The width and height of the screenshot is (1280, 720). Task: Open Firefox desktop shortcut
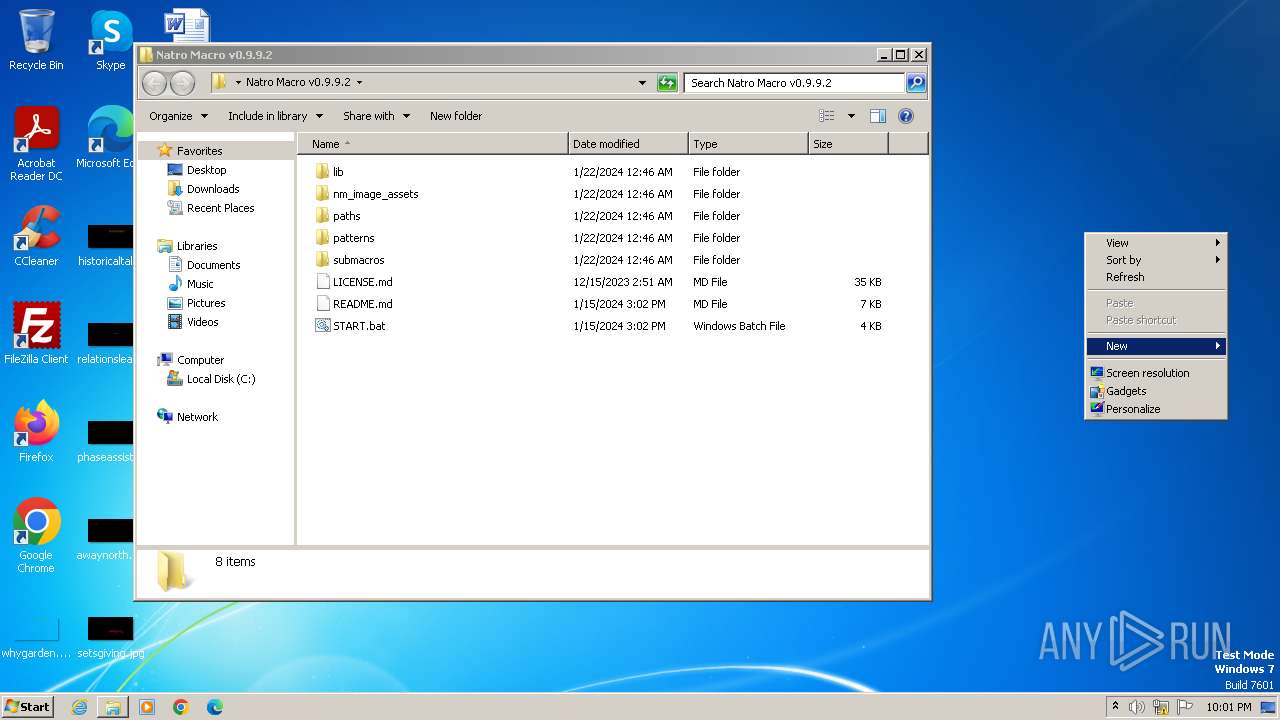coord(36,432)
